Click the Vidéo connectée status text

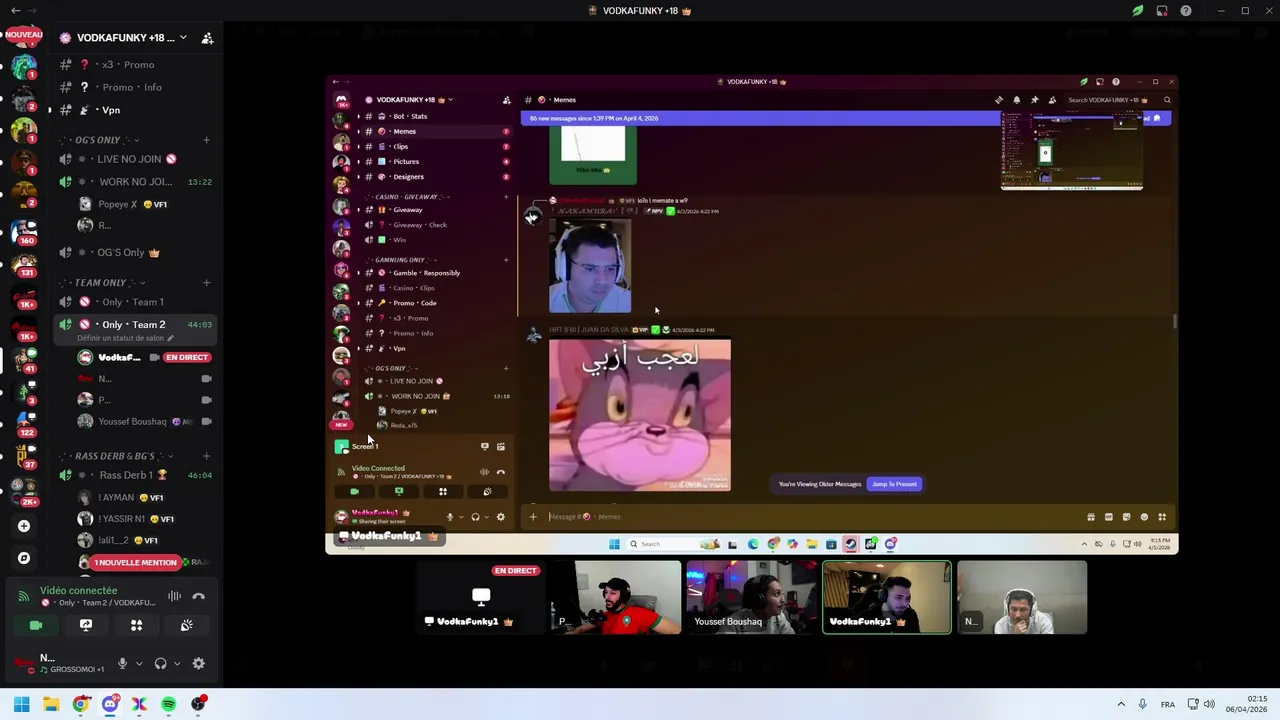point(78,591)
